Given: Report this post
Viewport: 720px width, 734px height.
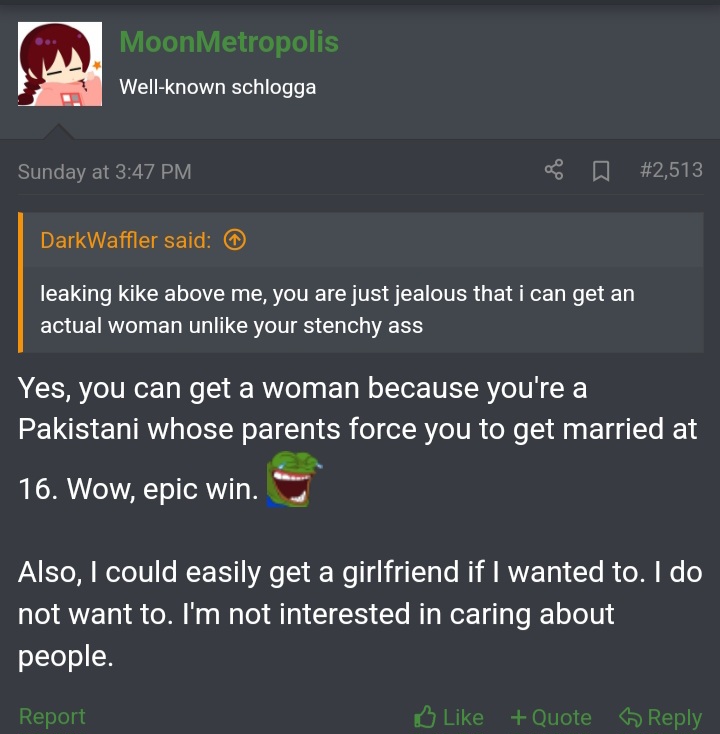Looking at the screenshot, I should point(52,716).
